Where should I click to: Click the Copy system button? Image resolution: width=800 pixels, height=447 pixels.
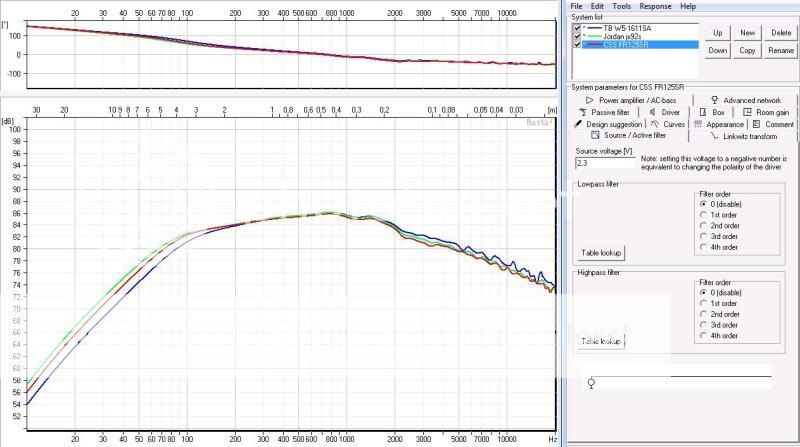click(x=747, y=50)
